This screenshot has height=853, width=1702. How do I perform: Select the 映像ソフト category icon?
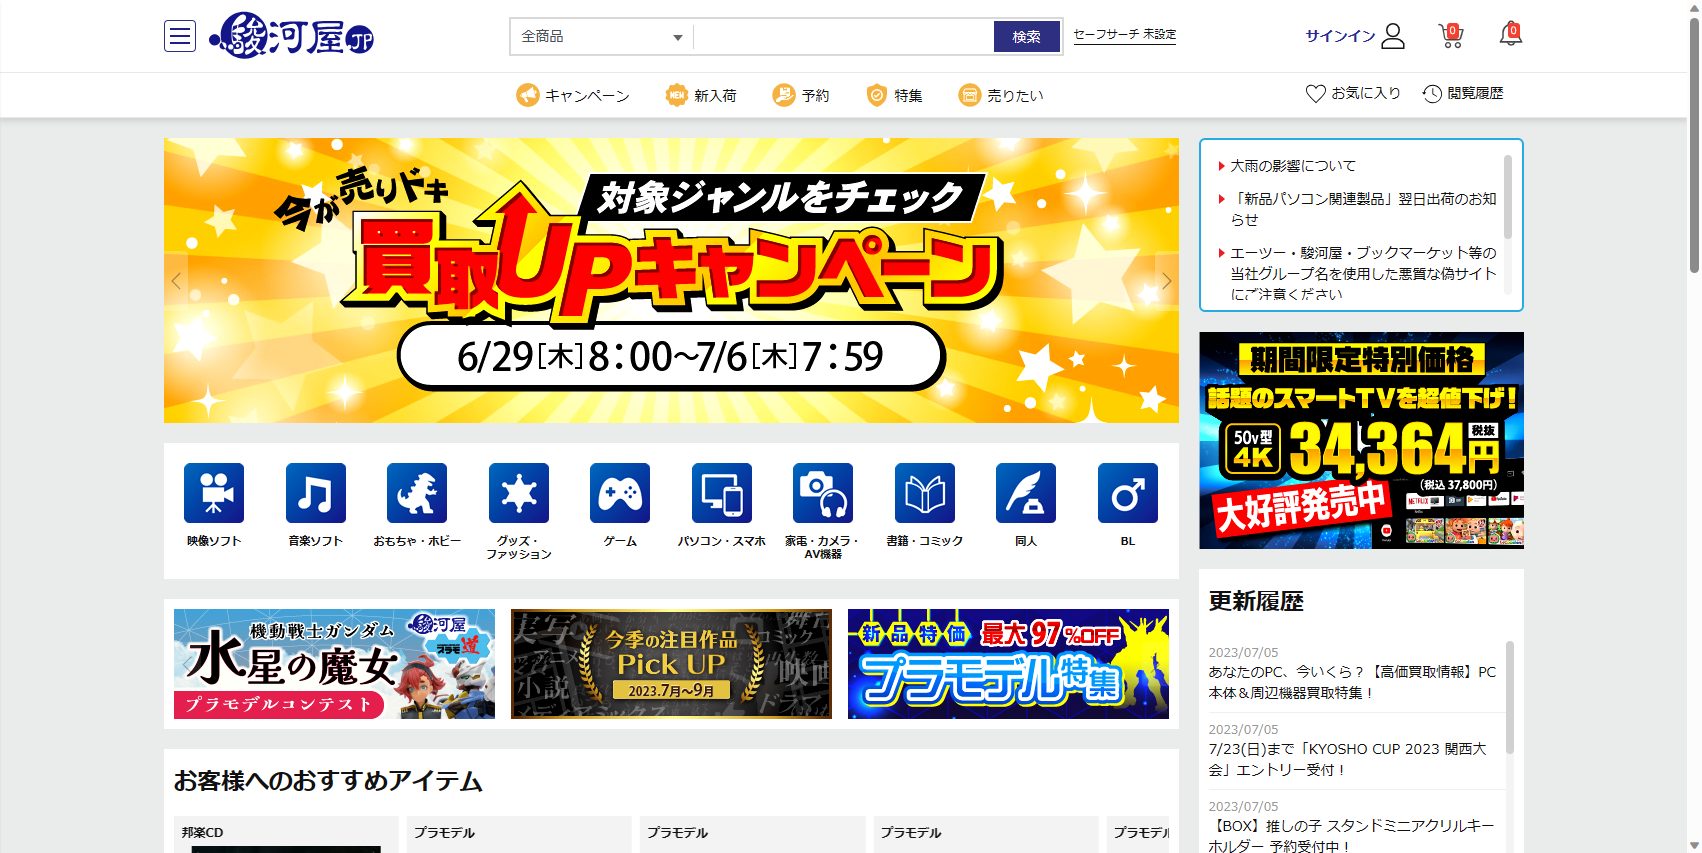tap(214, 493)
